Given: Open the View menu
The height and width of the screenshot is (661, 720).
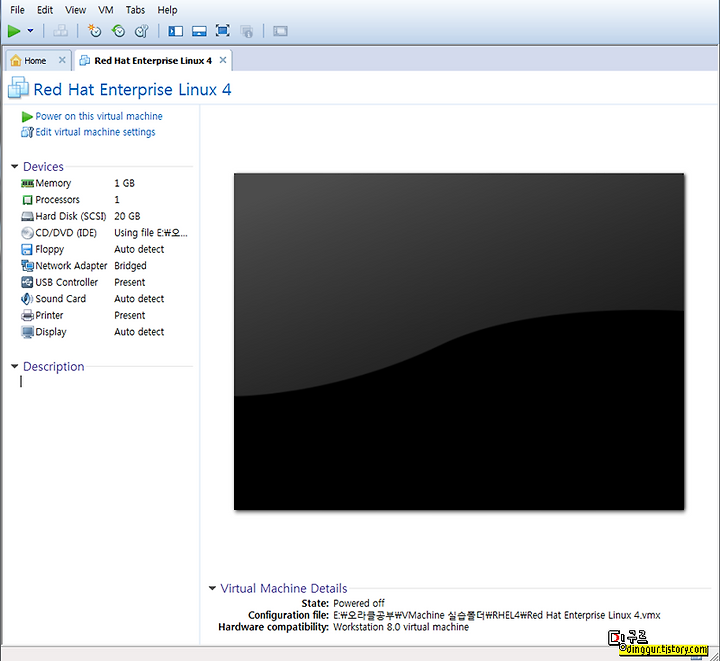Looking at the screenshot, I should click(x=75, y=10).
